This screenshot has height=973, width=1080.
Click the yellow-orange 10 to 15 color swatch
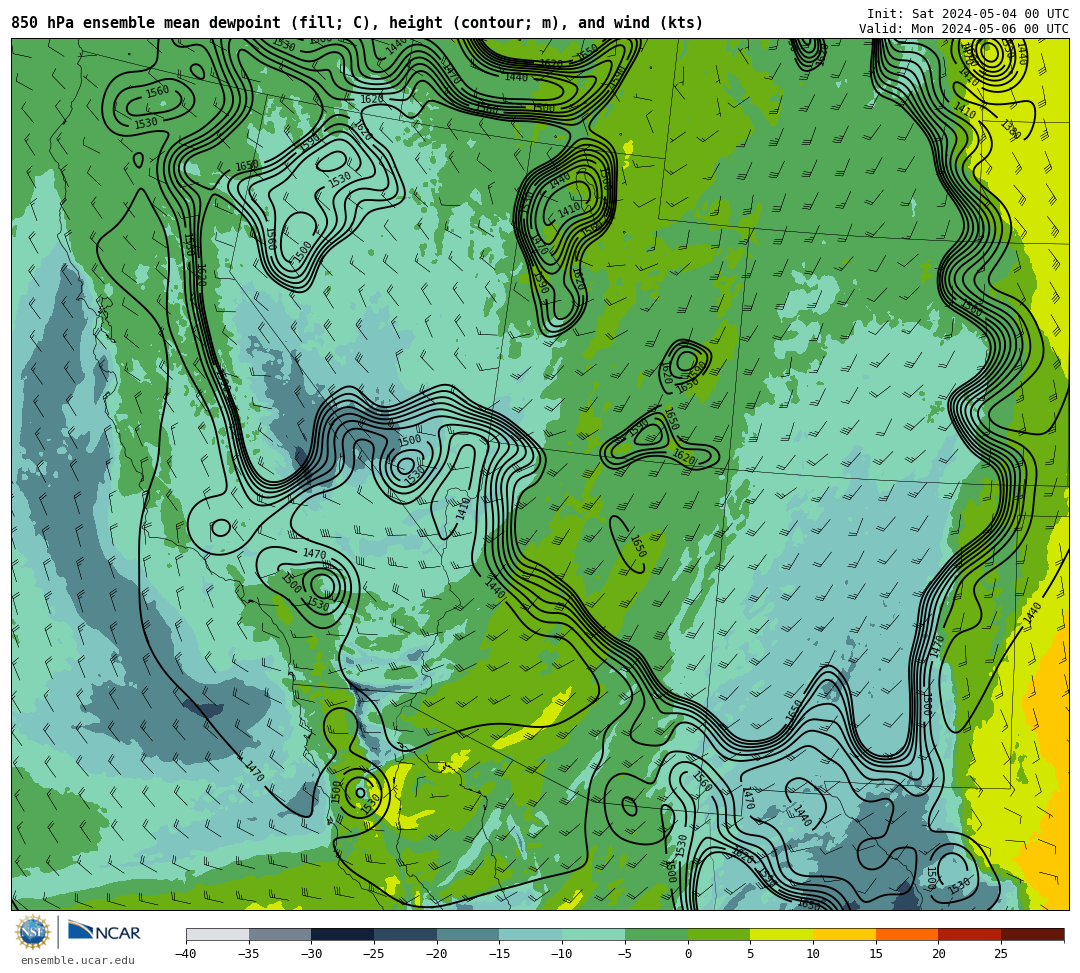coord(844,934)
